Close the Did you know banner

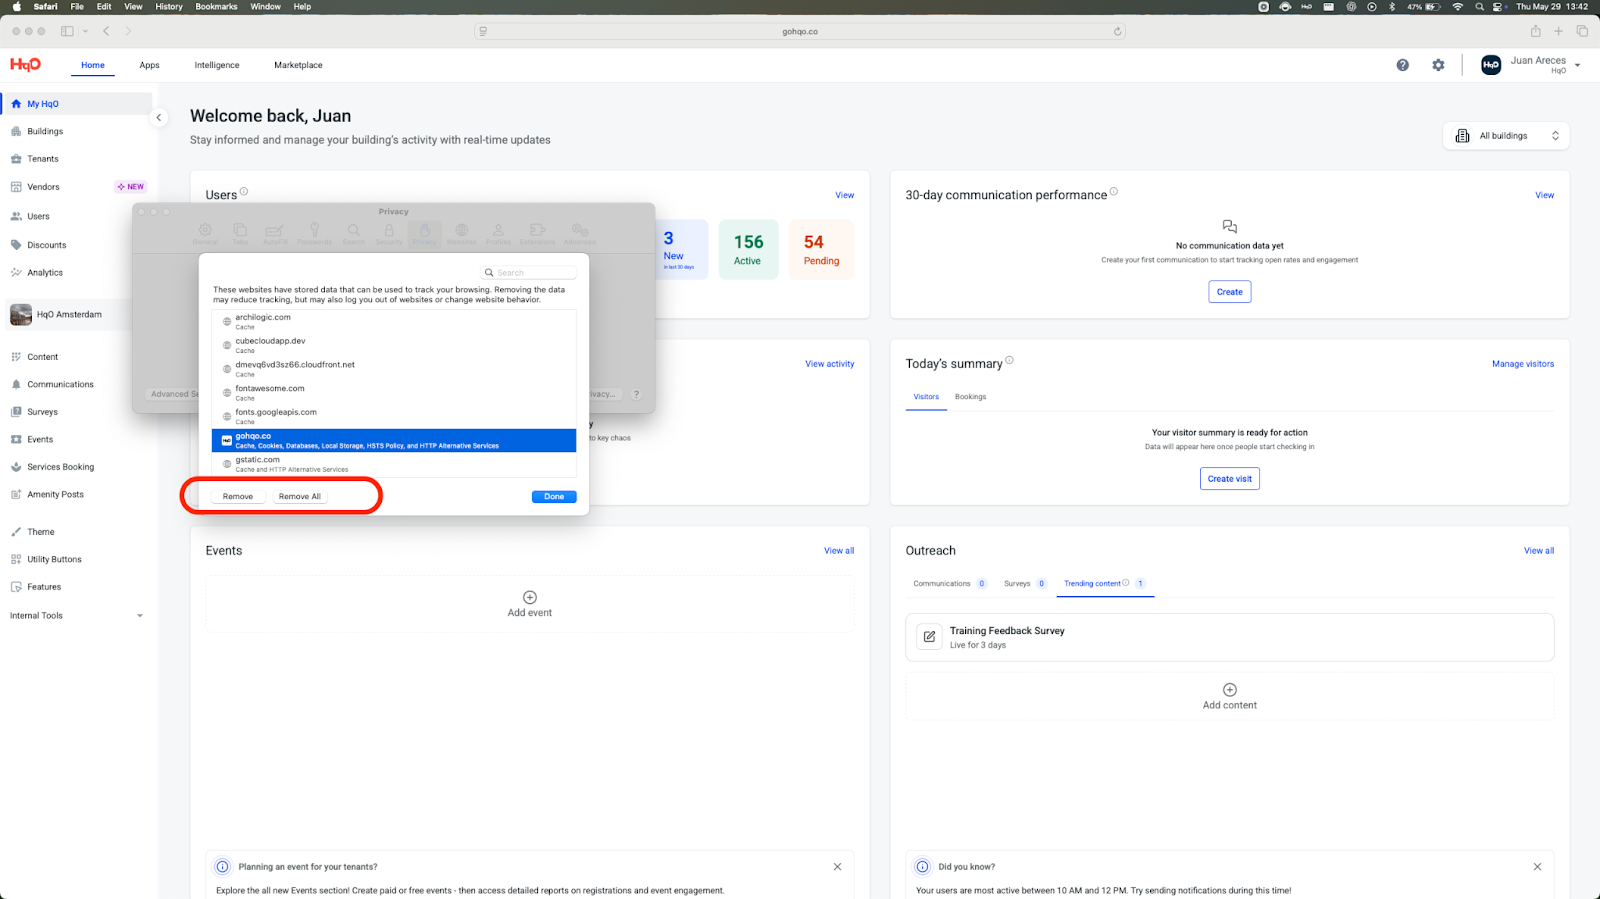pos(1537,867)
